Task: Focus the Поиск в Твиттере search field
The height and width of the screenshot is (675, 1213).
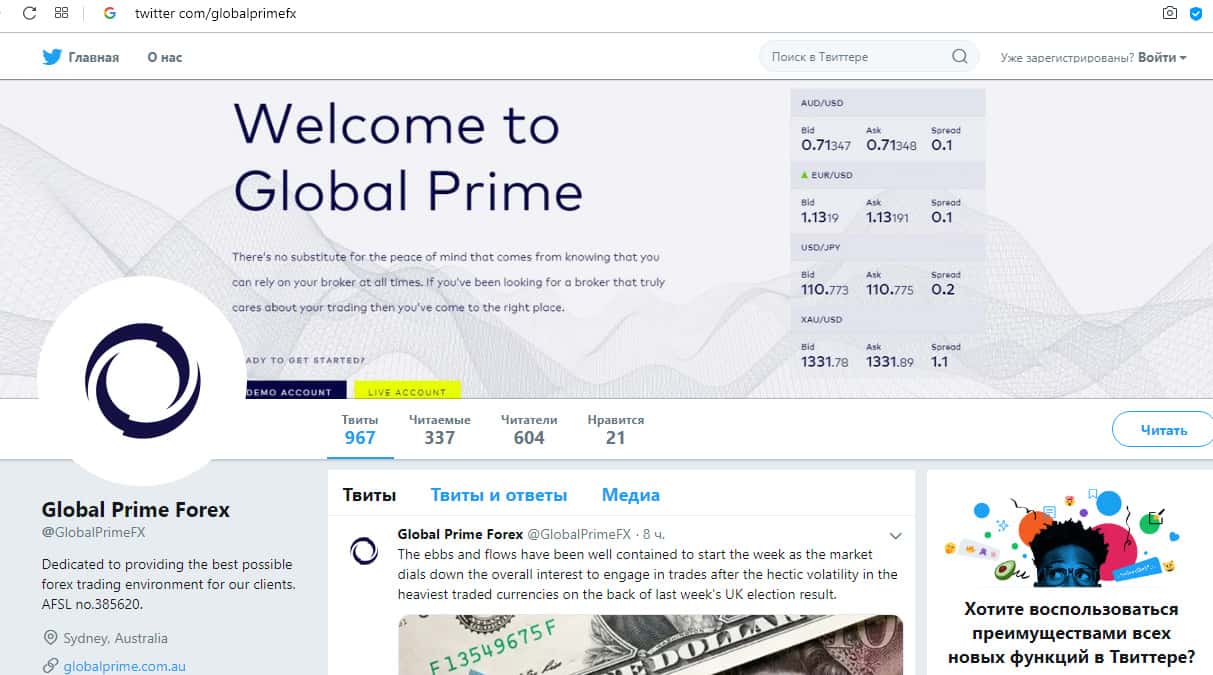Action: pyautogui.click(x=869, y=57)
